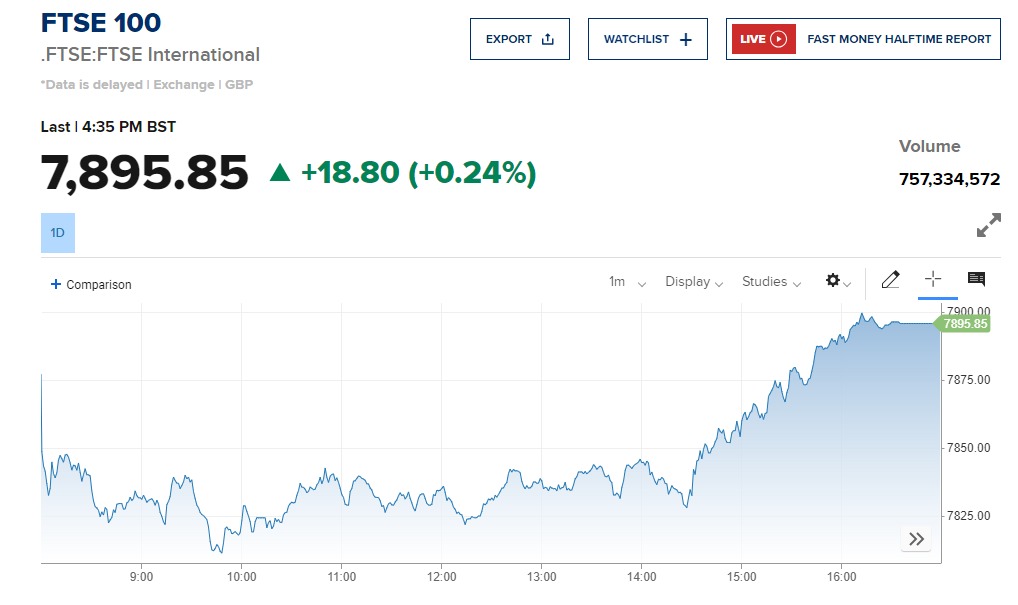Open the 1m interval dropdown

(x=627, y=282)
